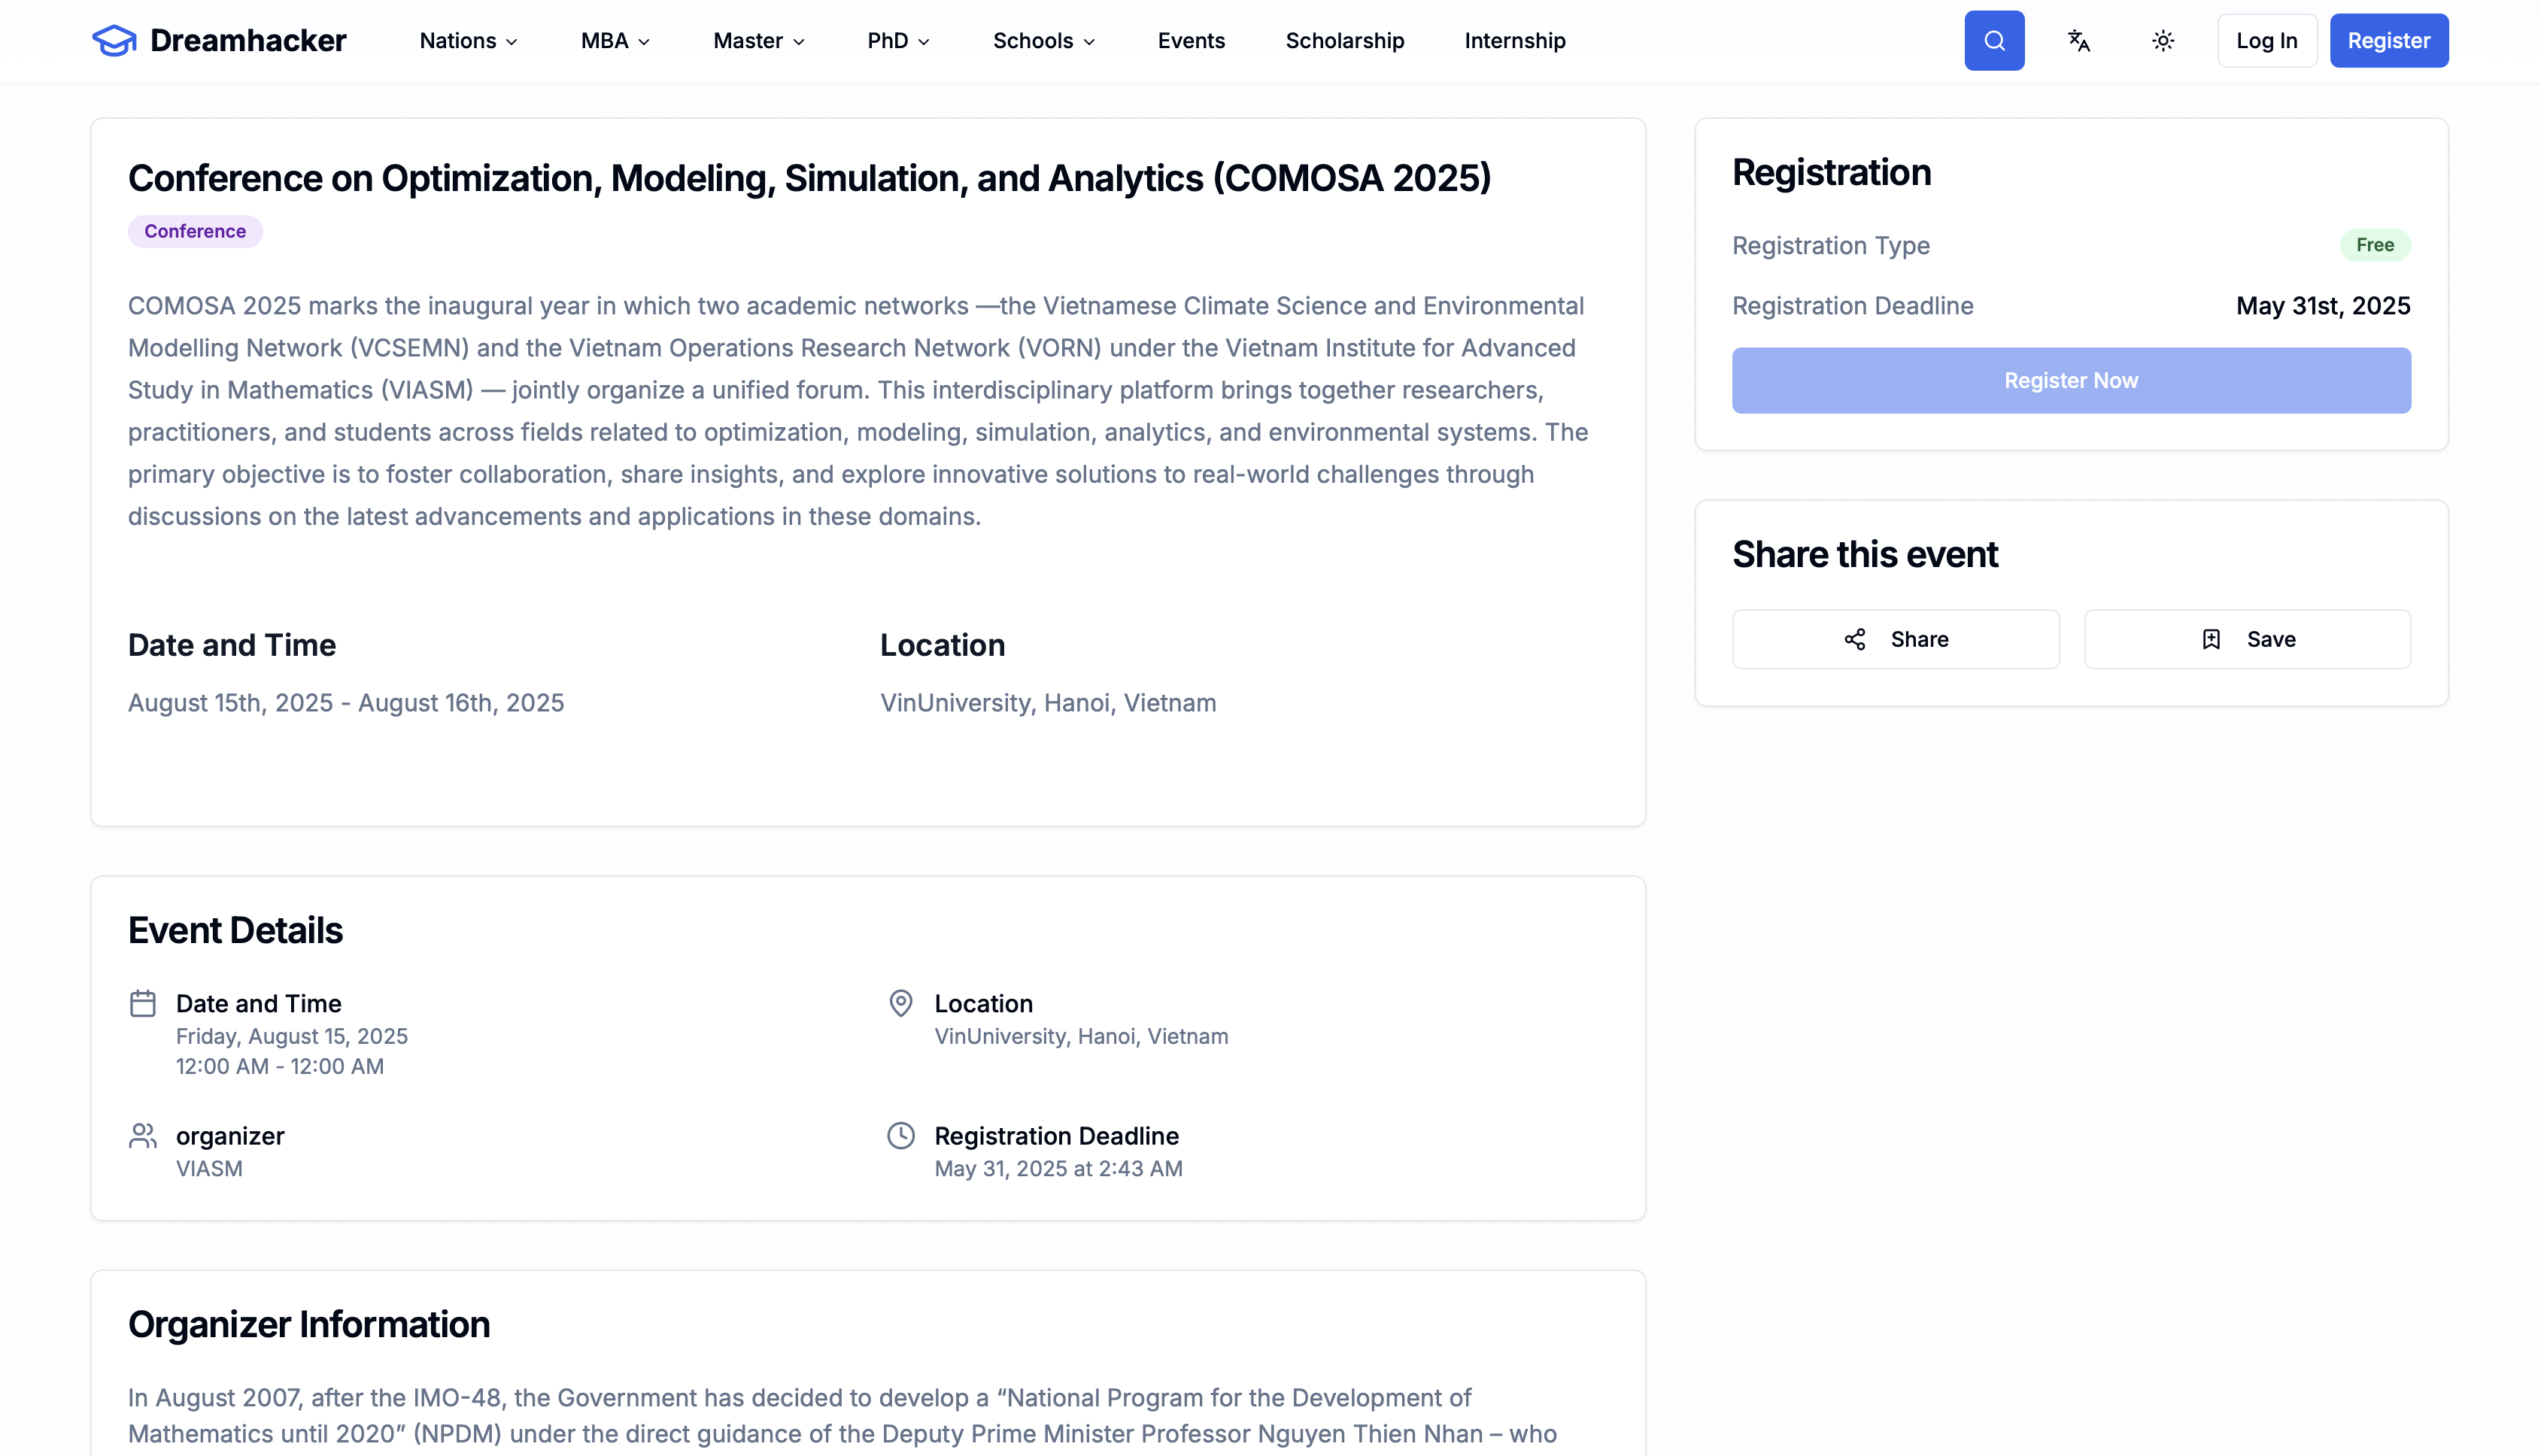The width and height of the screenshot is (2541, 1456).
Task: Click the organizer people icon
Action: [143, 1136]
